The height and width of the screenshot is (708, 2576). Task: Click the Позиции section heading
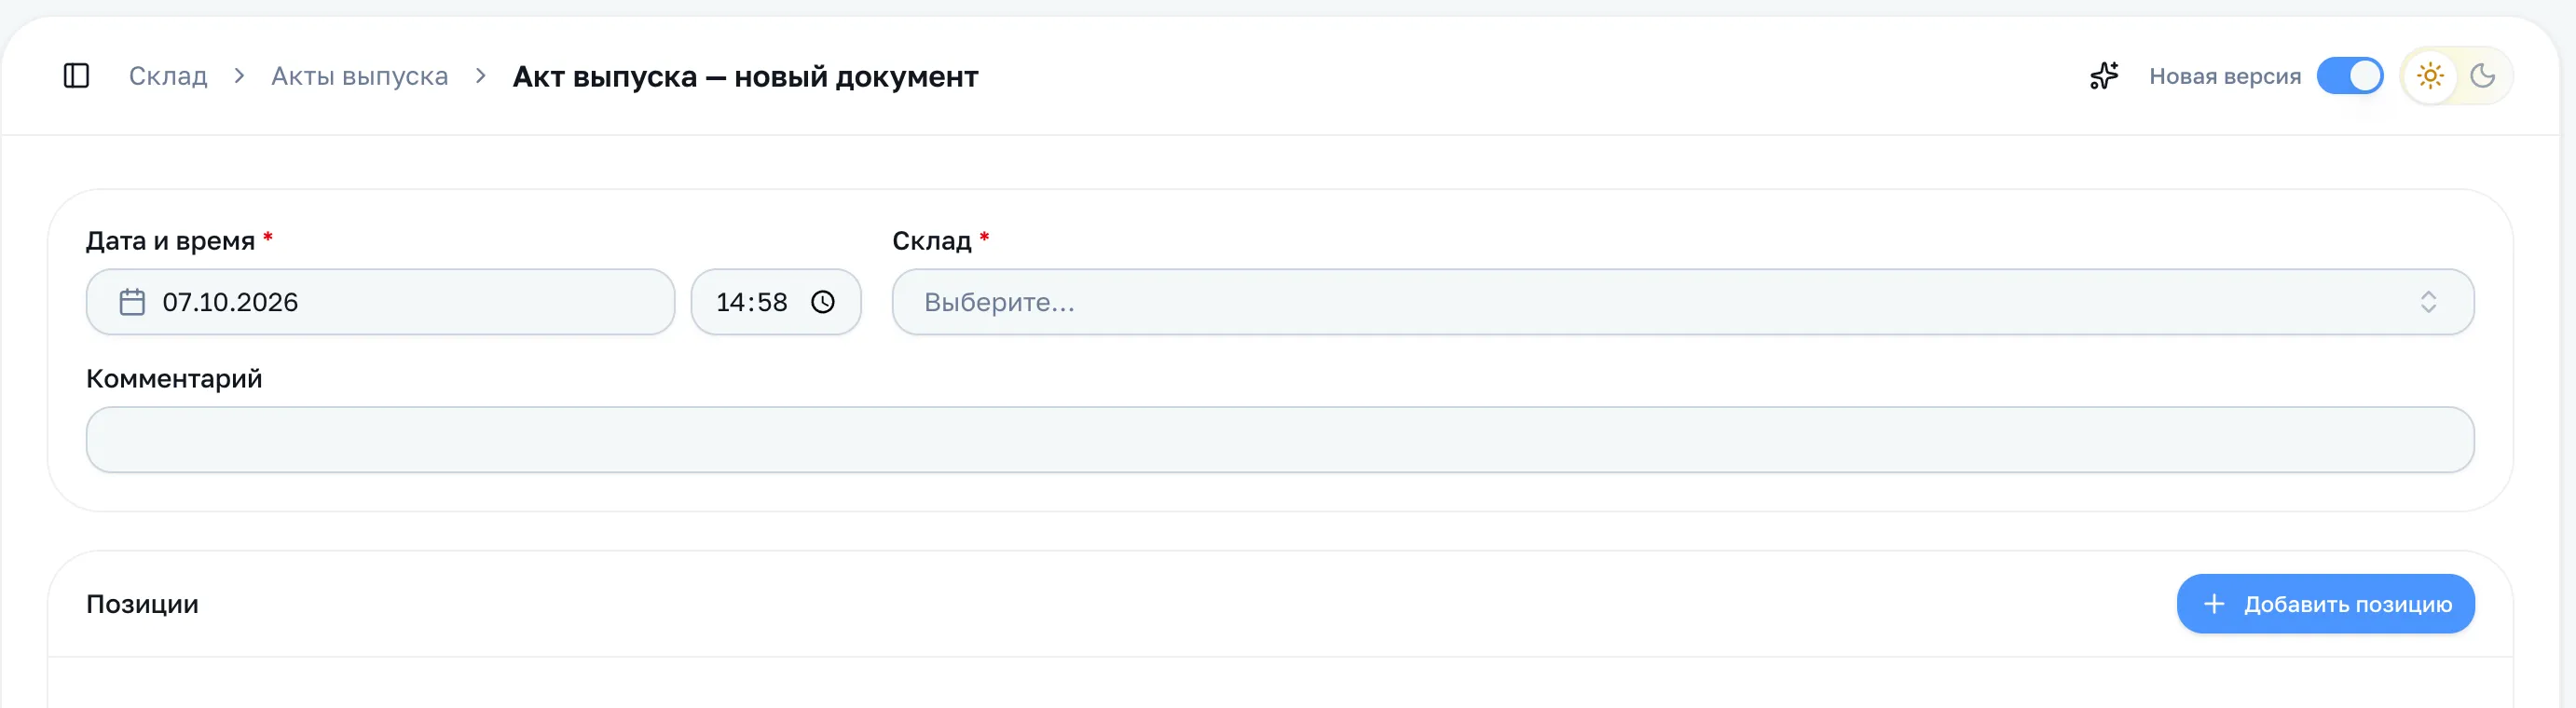coord(142,604)
